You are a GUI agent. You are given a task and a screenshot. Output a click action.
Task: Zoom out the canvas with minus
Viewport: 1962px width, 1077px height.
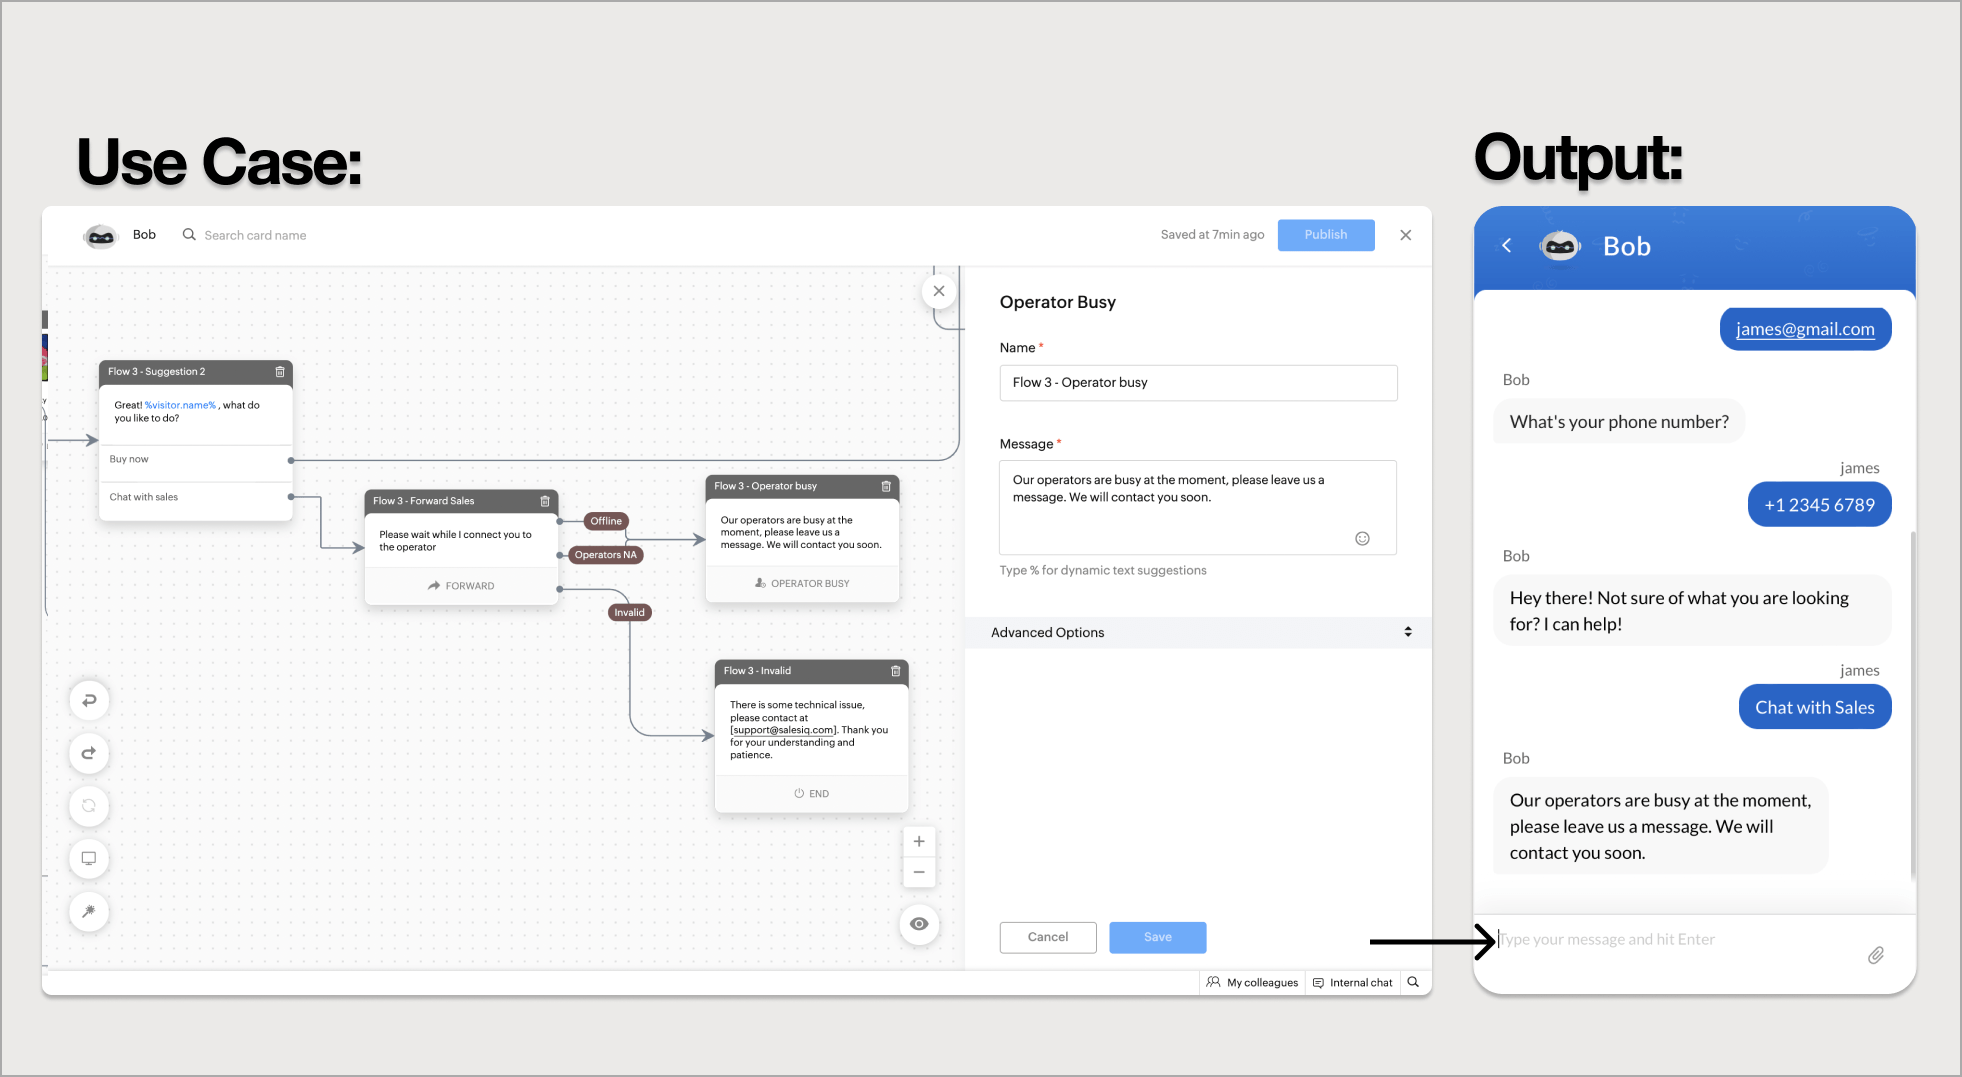pos(919,872)
